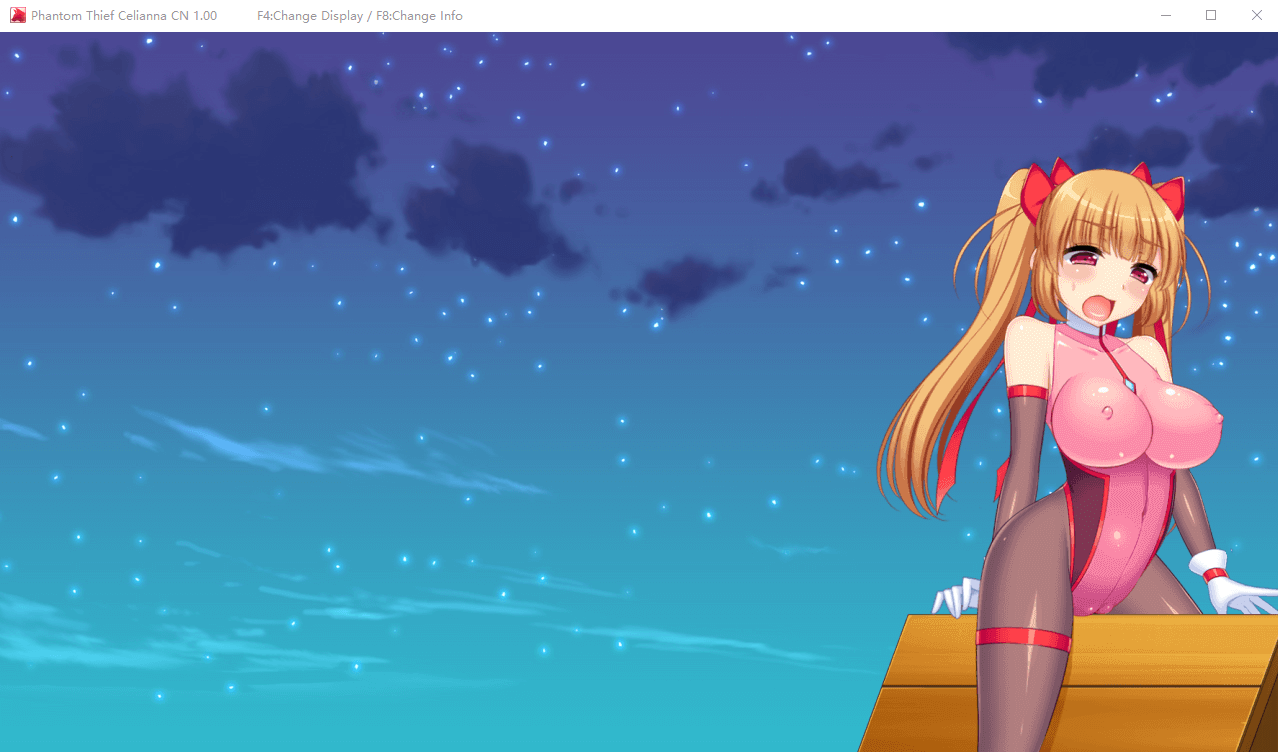This screenshot has width=1278, height=752.
Task: Minimize the Phantom Thief Celianna window
Action: (x=1166, y=16)
